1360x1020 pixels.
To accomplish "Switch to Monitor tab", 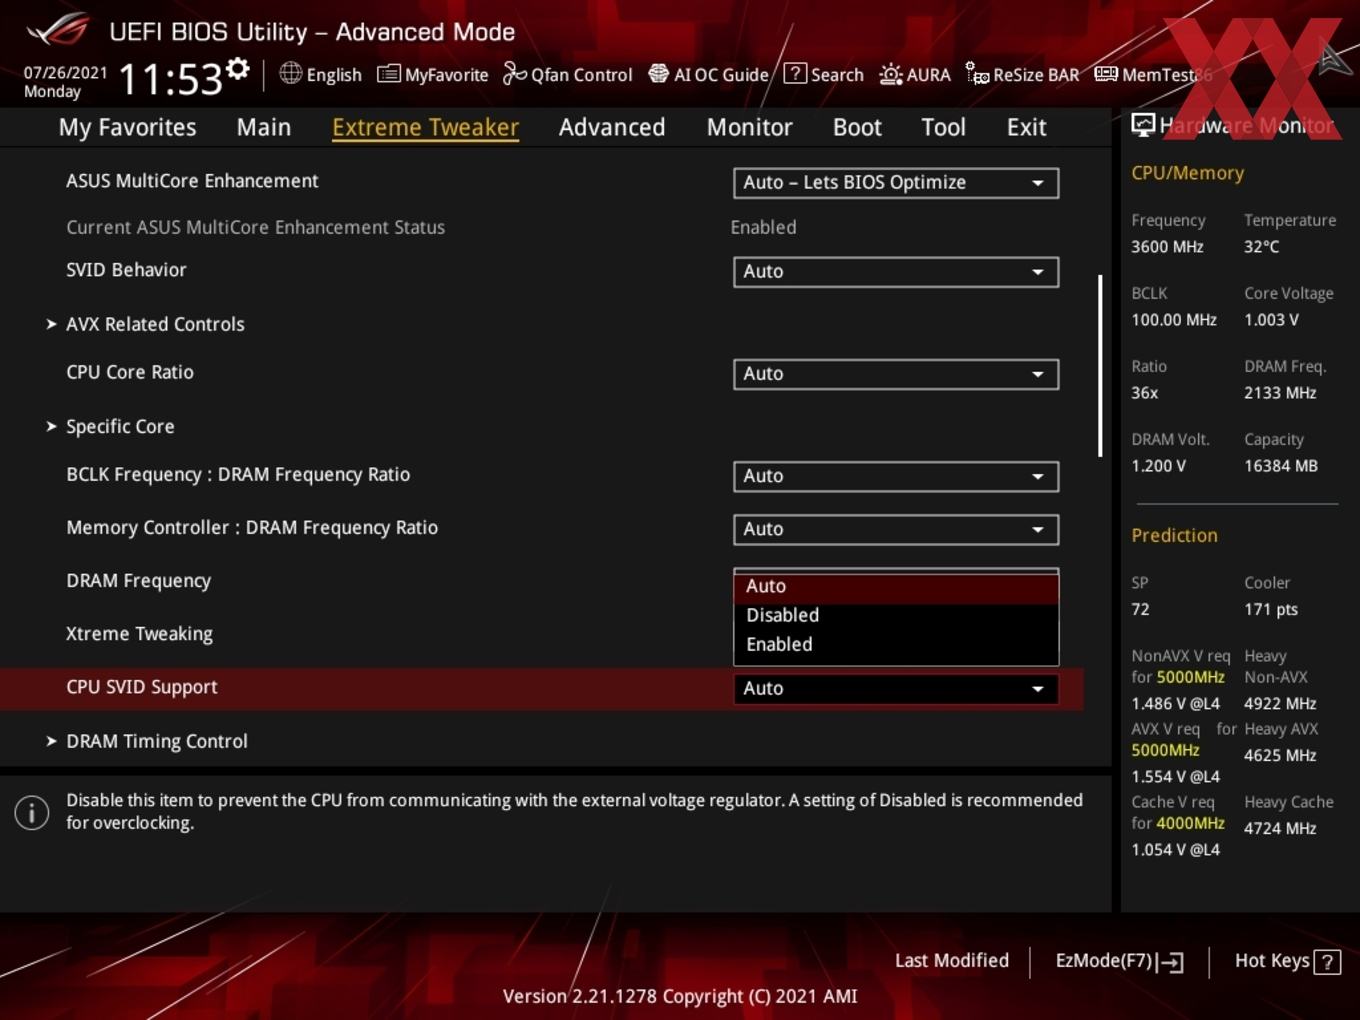I will tap(749, 127).
